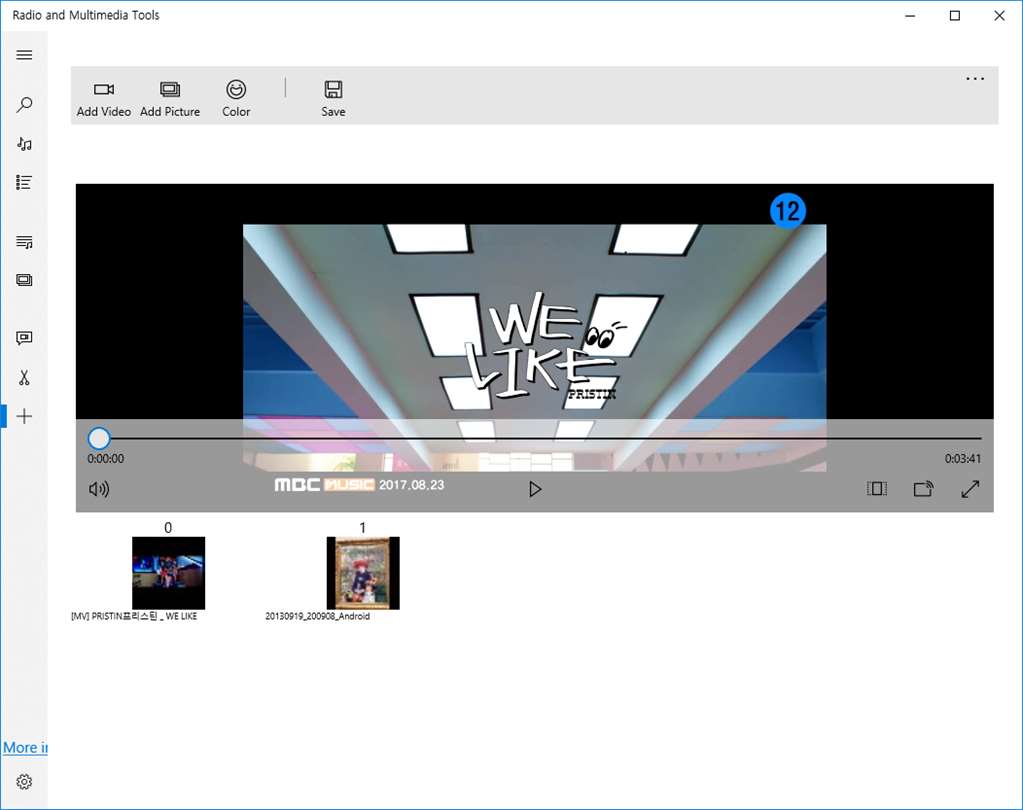Close the Radio and Multimedia Tools window
Image resolution: width=1023 pixels, height=810 pixels.
click(999, 16)
